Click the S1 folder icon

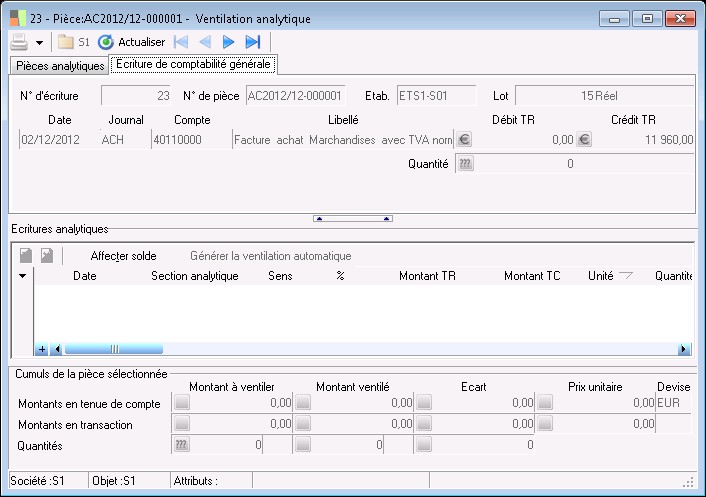click(66, 42)
